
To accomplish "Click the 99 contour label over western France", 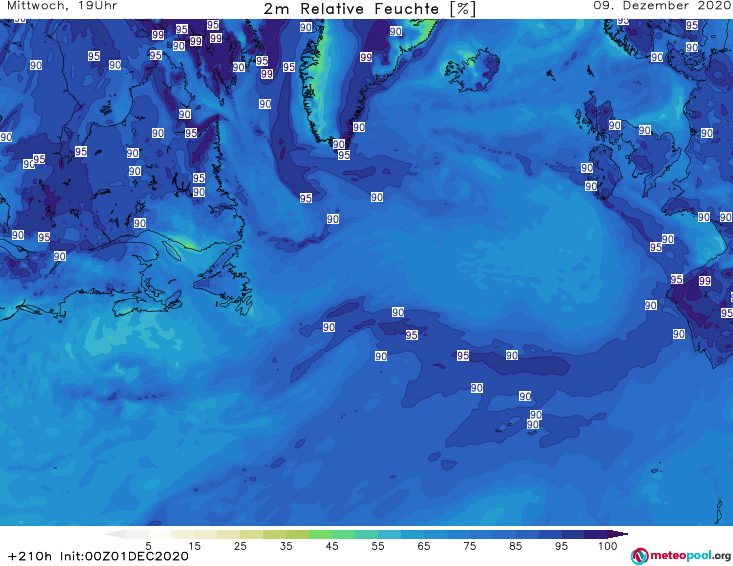I will pyautogui.click(x=705, y=281).
